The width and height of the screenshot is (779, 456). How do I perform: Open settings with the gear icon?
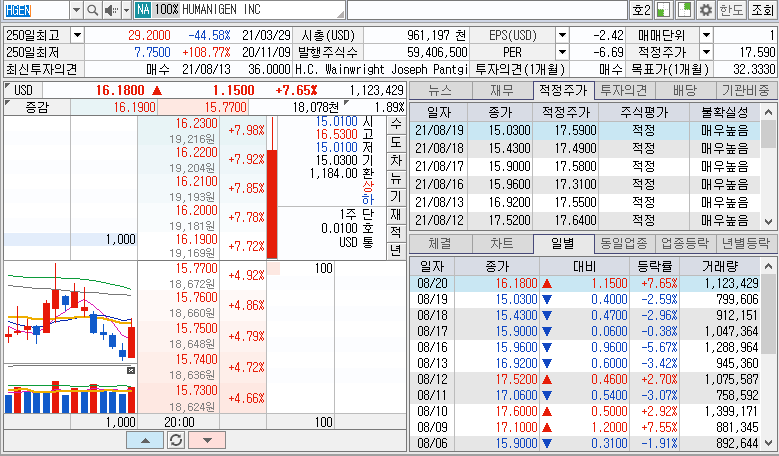[705, 10]
